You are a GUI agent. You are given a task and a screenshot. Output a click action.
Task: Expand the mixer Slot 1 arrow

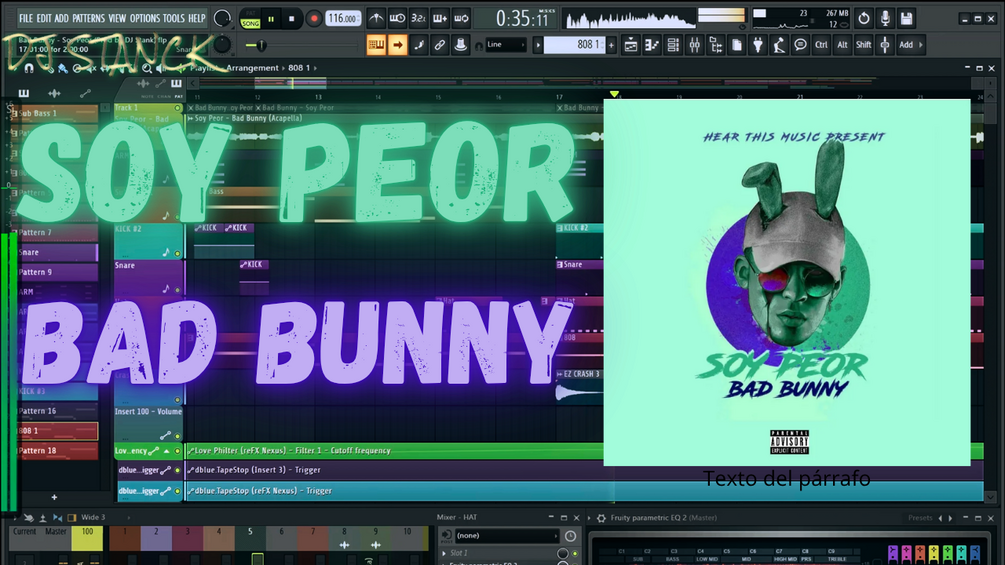445,553
